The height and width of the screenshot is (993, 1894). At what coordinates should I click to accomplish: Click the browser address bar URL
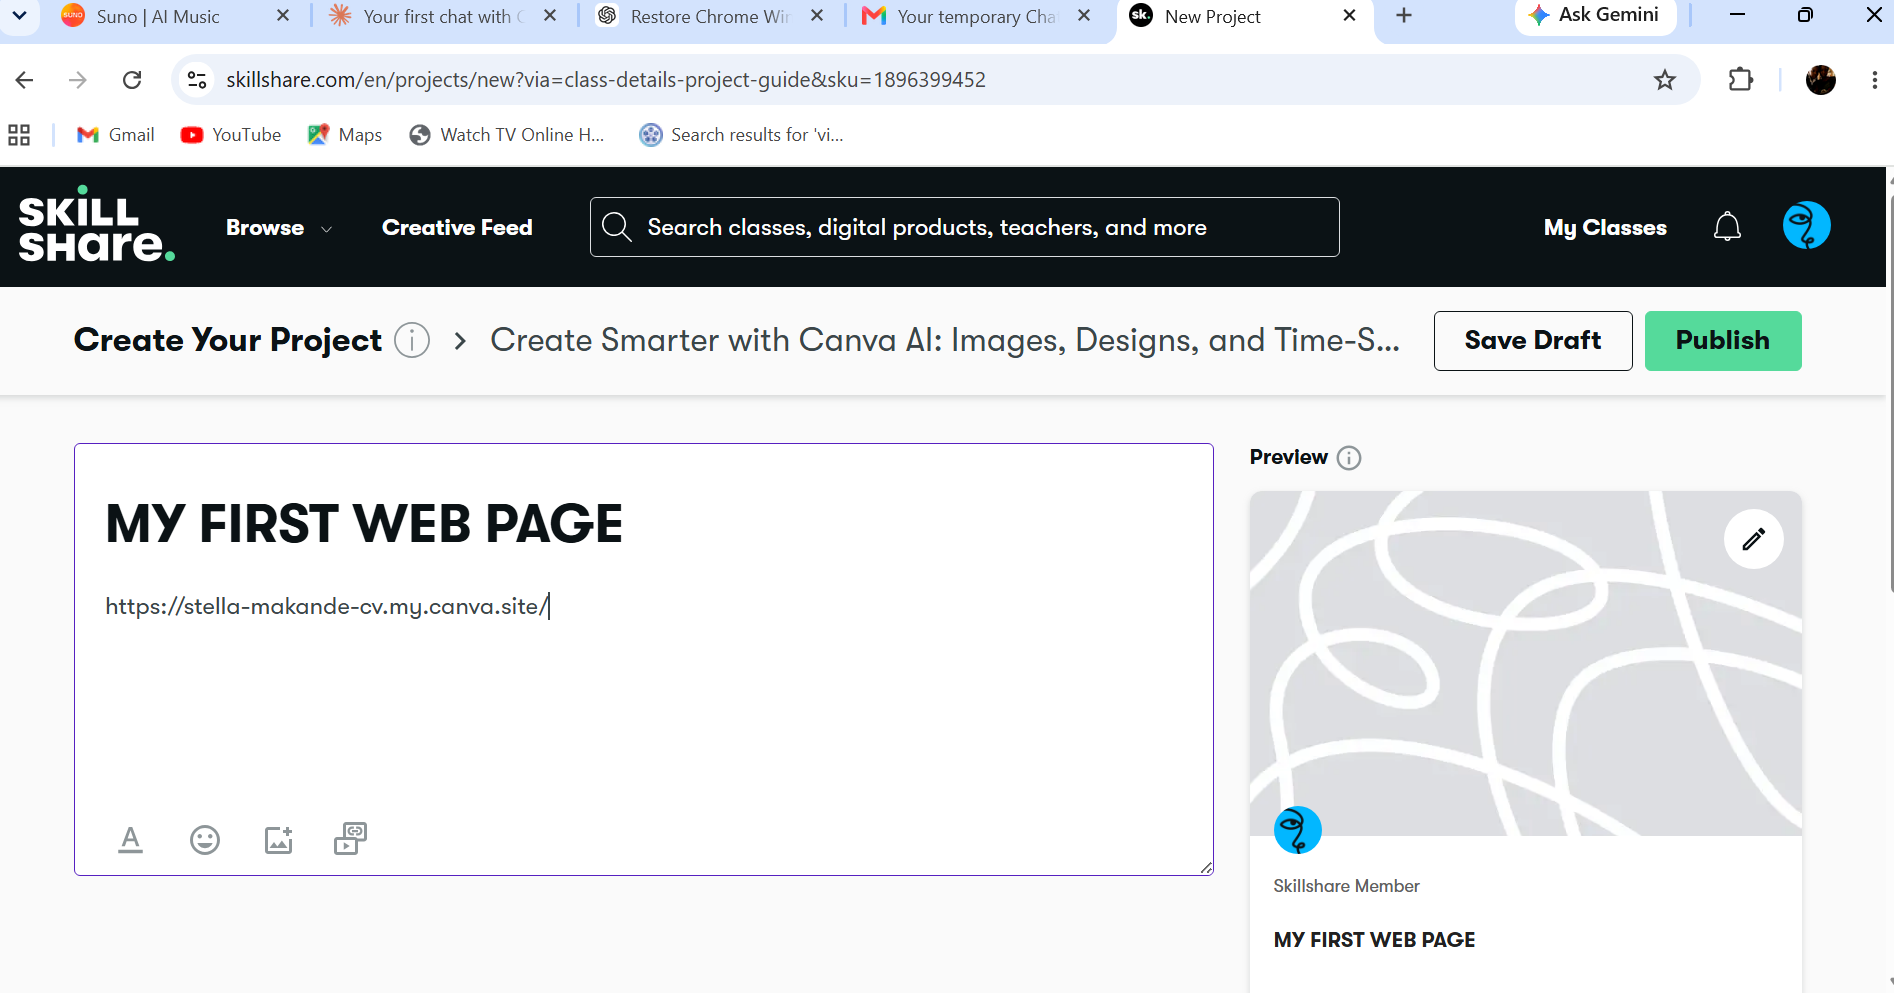pos(606,80)
